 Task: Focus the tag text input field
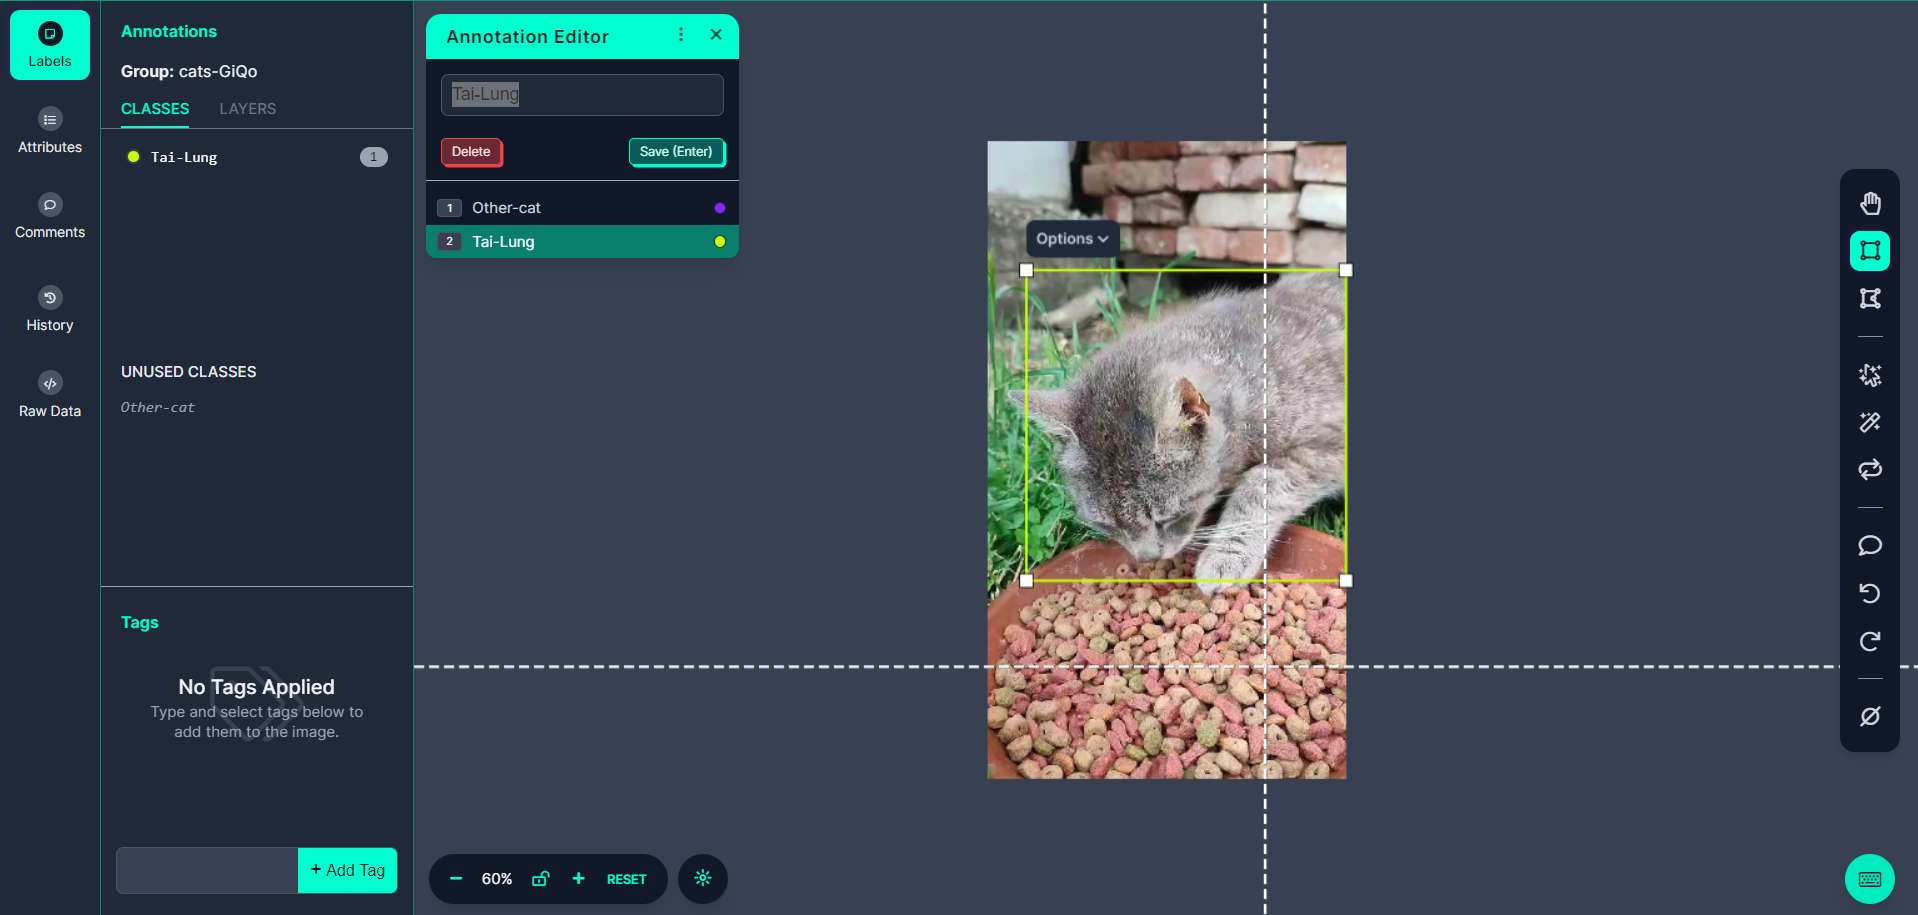(207, 870)
